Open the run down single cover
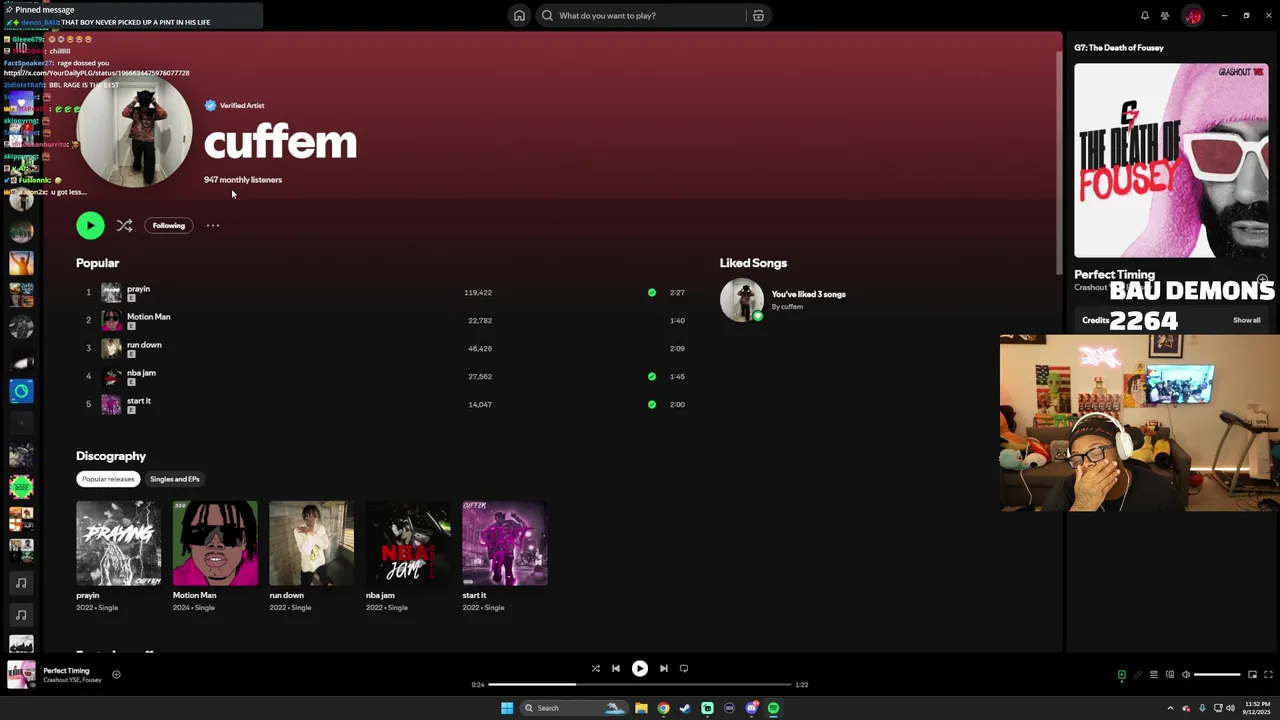This screenshot has width=1280, height=720. pyautogui.click(x=311, y=543)
